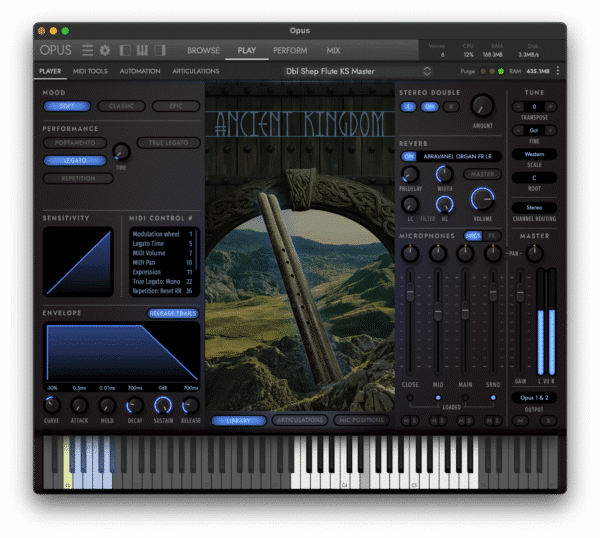Select the Classic mood

tap(122, 106)
